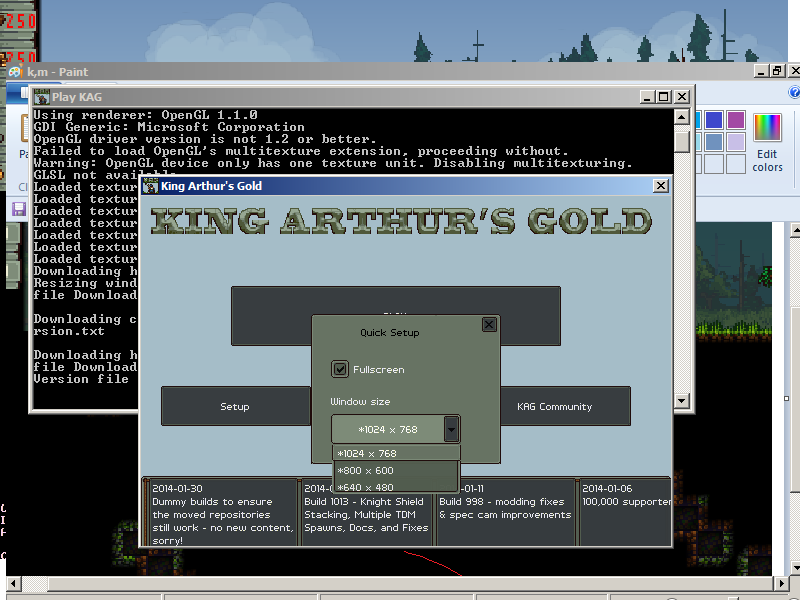Select the magenta color swatch in Paint
This screenshot has width=800, height=600.
[736, 120]
